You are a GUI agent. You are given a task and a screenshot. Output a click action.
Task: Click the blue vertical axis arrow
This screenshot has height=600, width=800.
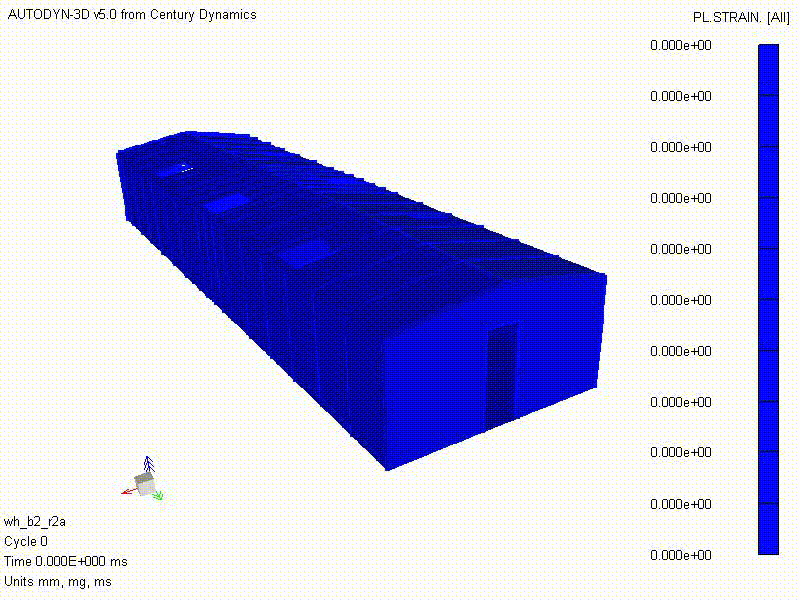tap(148, 464)
